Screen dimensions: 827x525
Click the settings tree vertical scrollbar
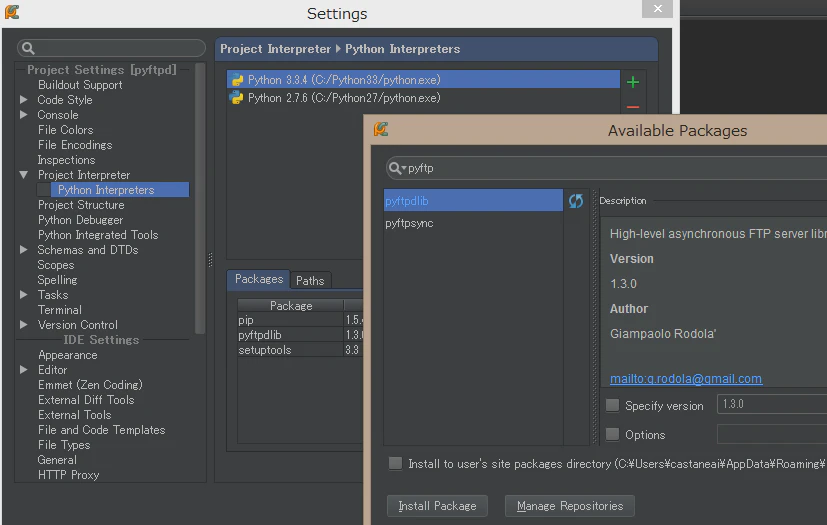(x=200, y=198)
